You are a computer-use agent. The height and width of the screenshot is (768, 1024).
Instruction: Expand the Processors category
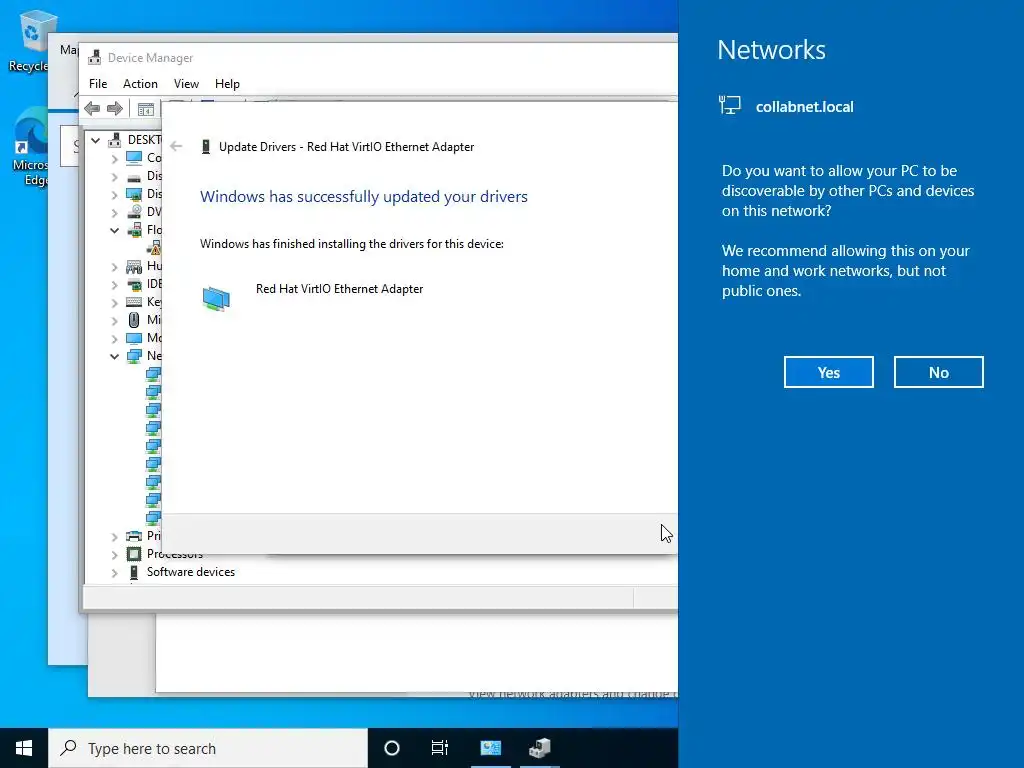[x=114, y=554]
